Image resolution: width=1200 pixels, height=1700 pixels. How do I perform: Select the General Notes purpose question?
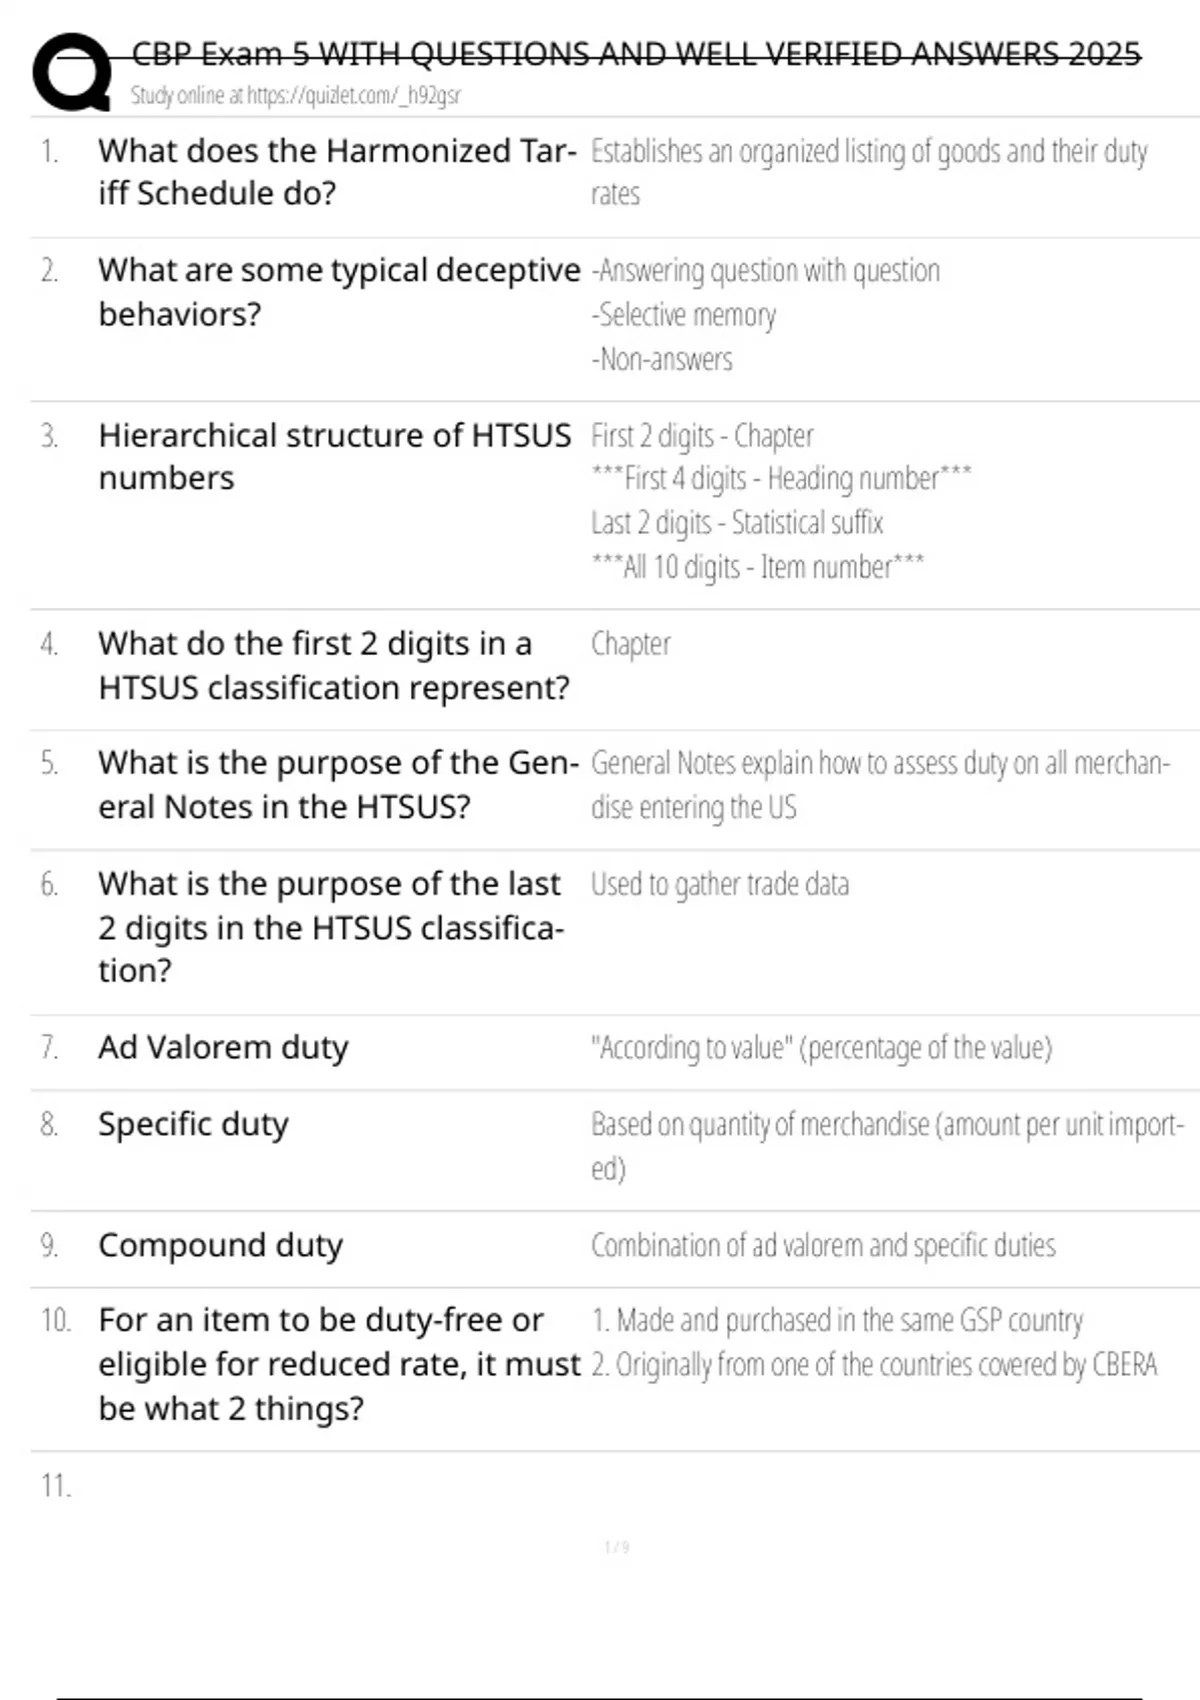(x=338, y=784)
